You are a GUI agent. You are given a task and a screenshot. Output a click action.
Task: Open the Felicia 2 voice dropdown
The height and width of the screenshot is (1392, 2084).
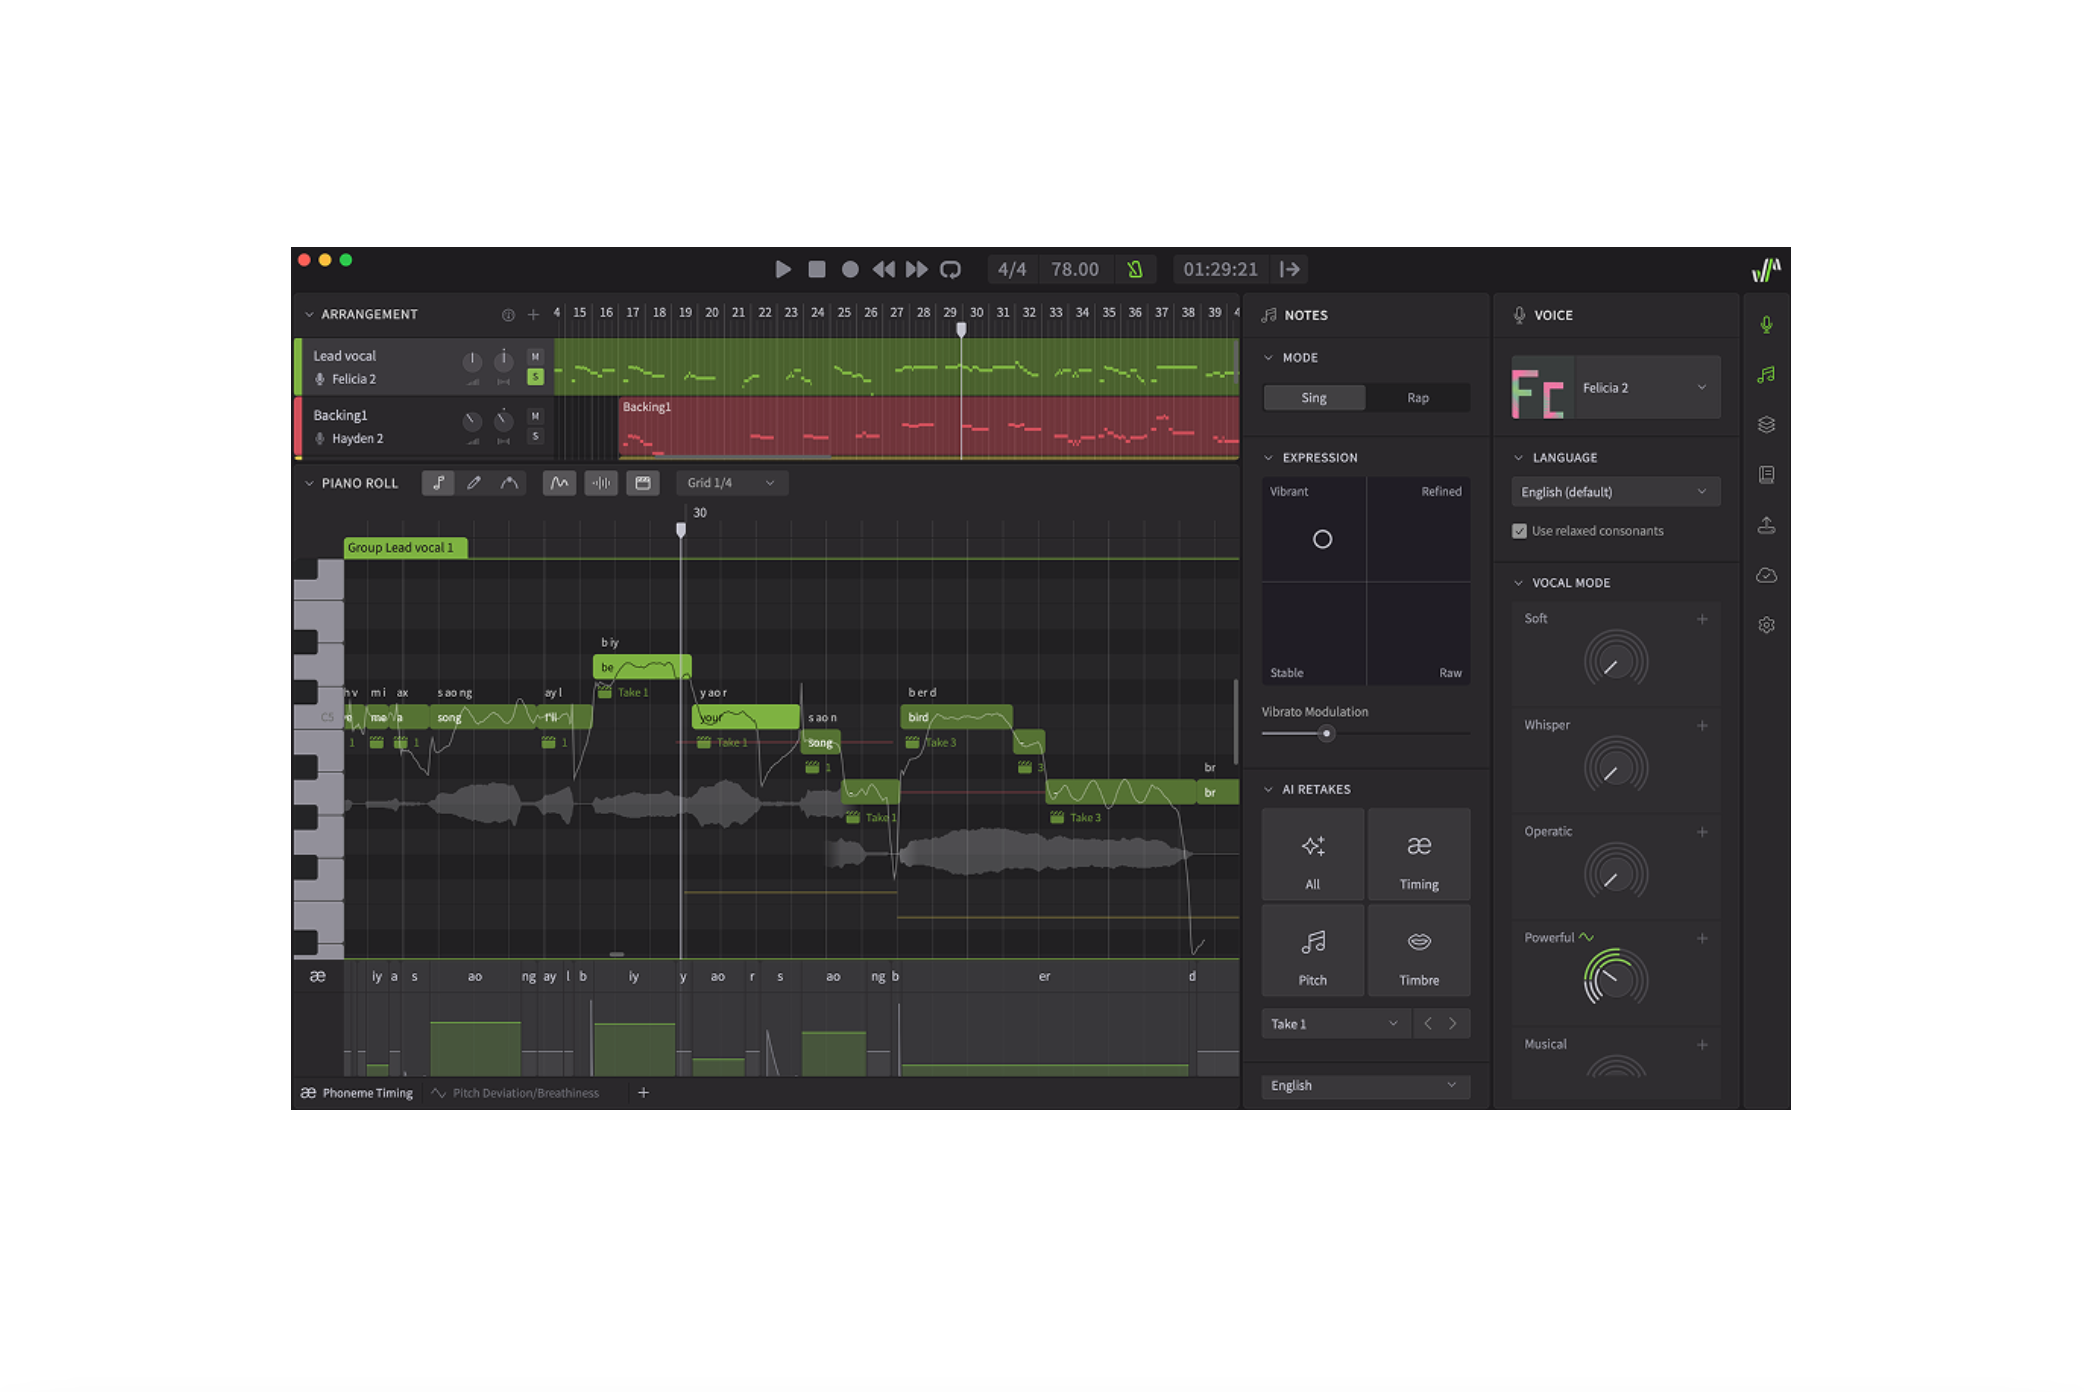pos(1647,388)
